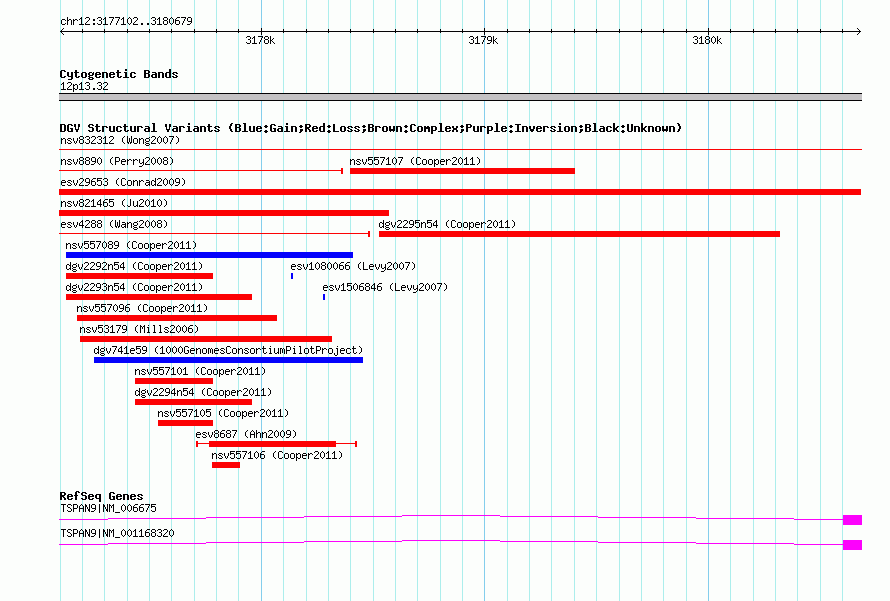The height and width of the screenshot is (601, 890).
Task: Click the 3178k ruler tick label
Action: [260, 40]
